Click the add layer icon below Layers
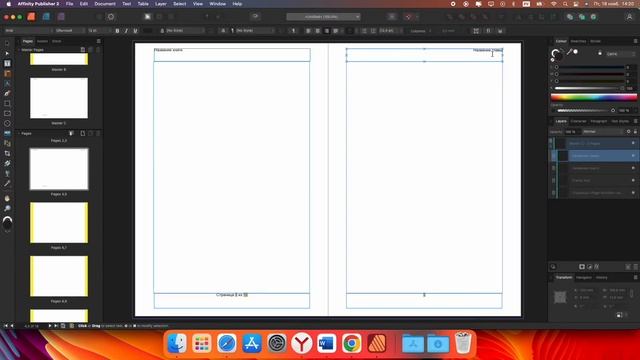The image size is (640, 360). pos(628,267)
